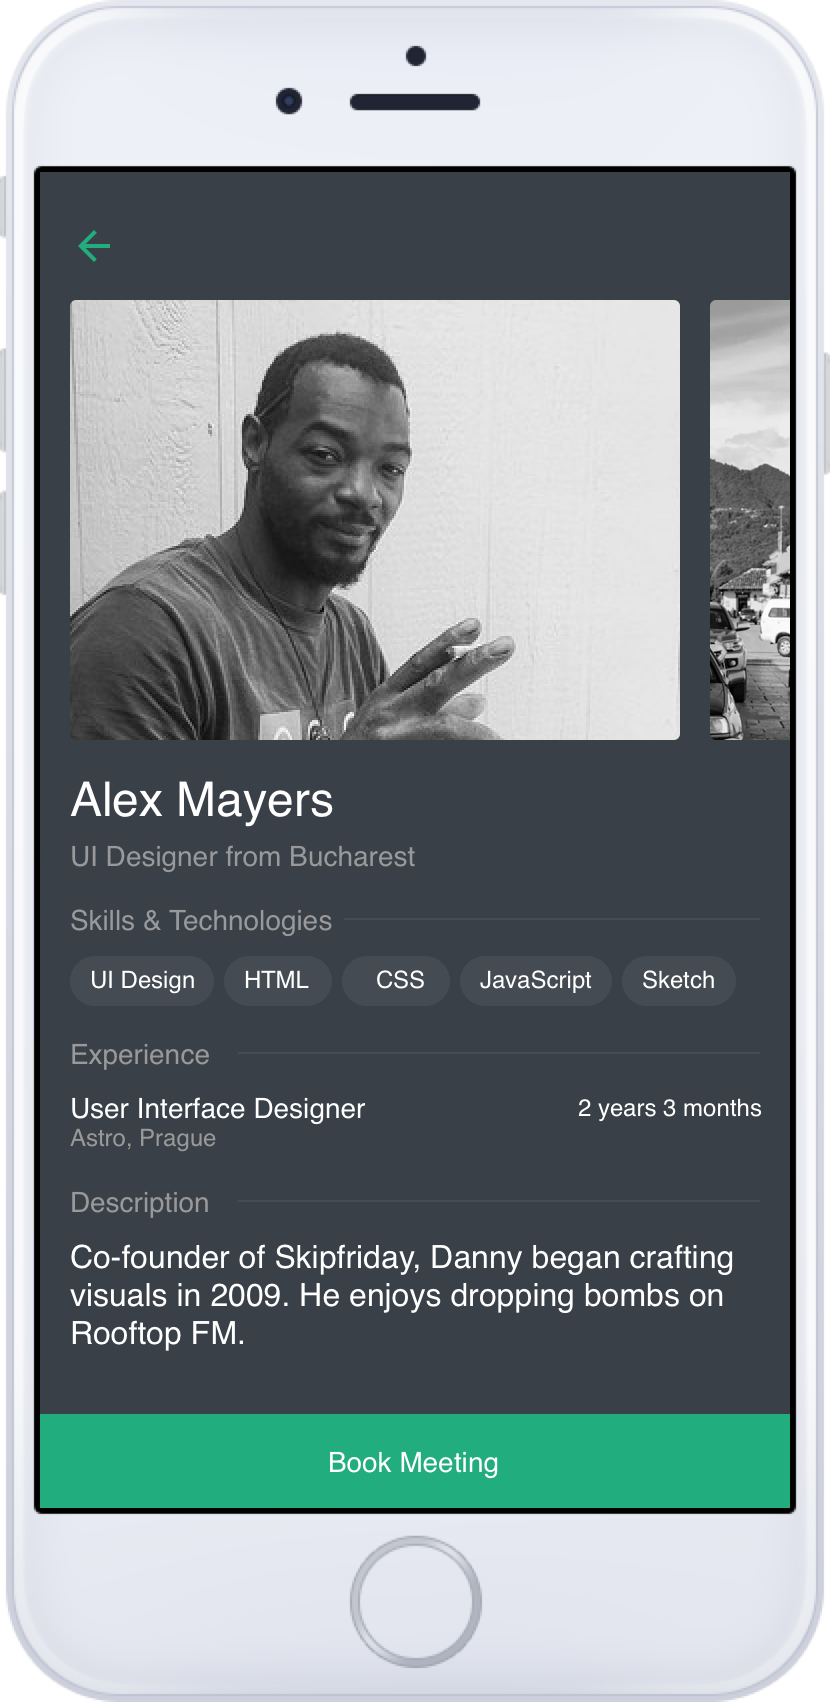The width and height of the screenshot is (830, 1702).
Task: Select the HTML skill tag
Action: pyautogui.click(x=277, y=980)
